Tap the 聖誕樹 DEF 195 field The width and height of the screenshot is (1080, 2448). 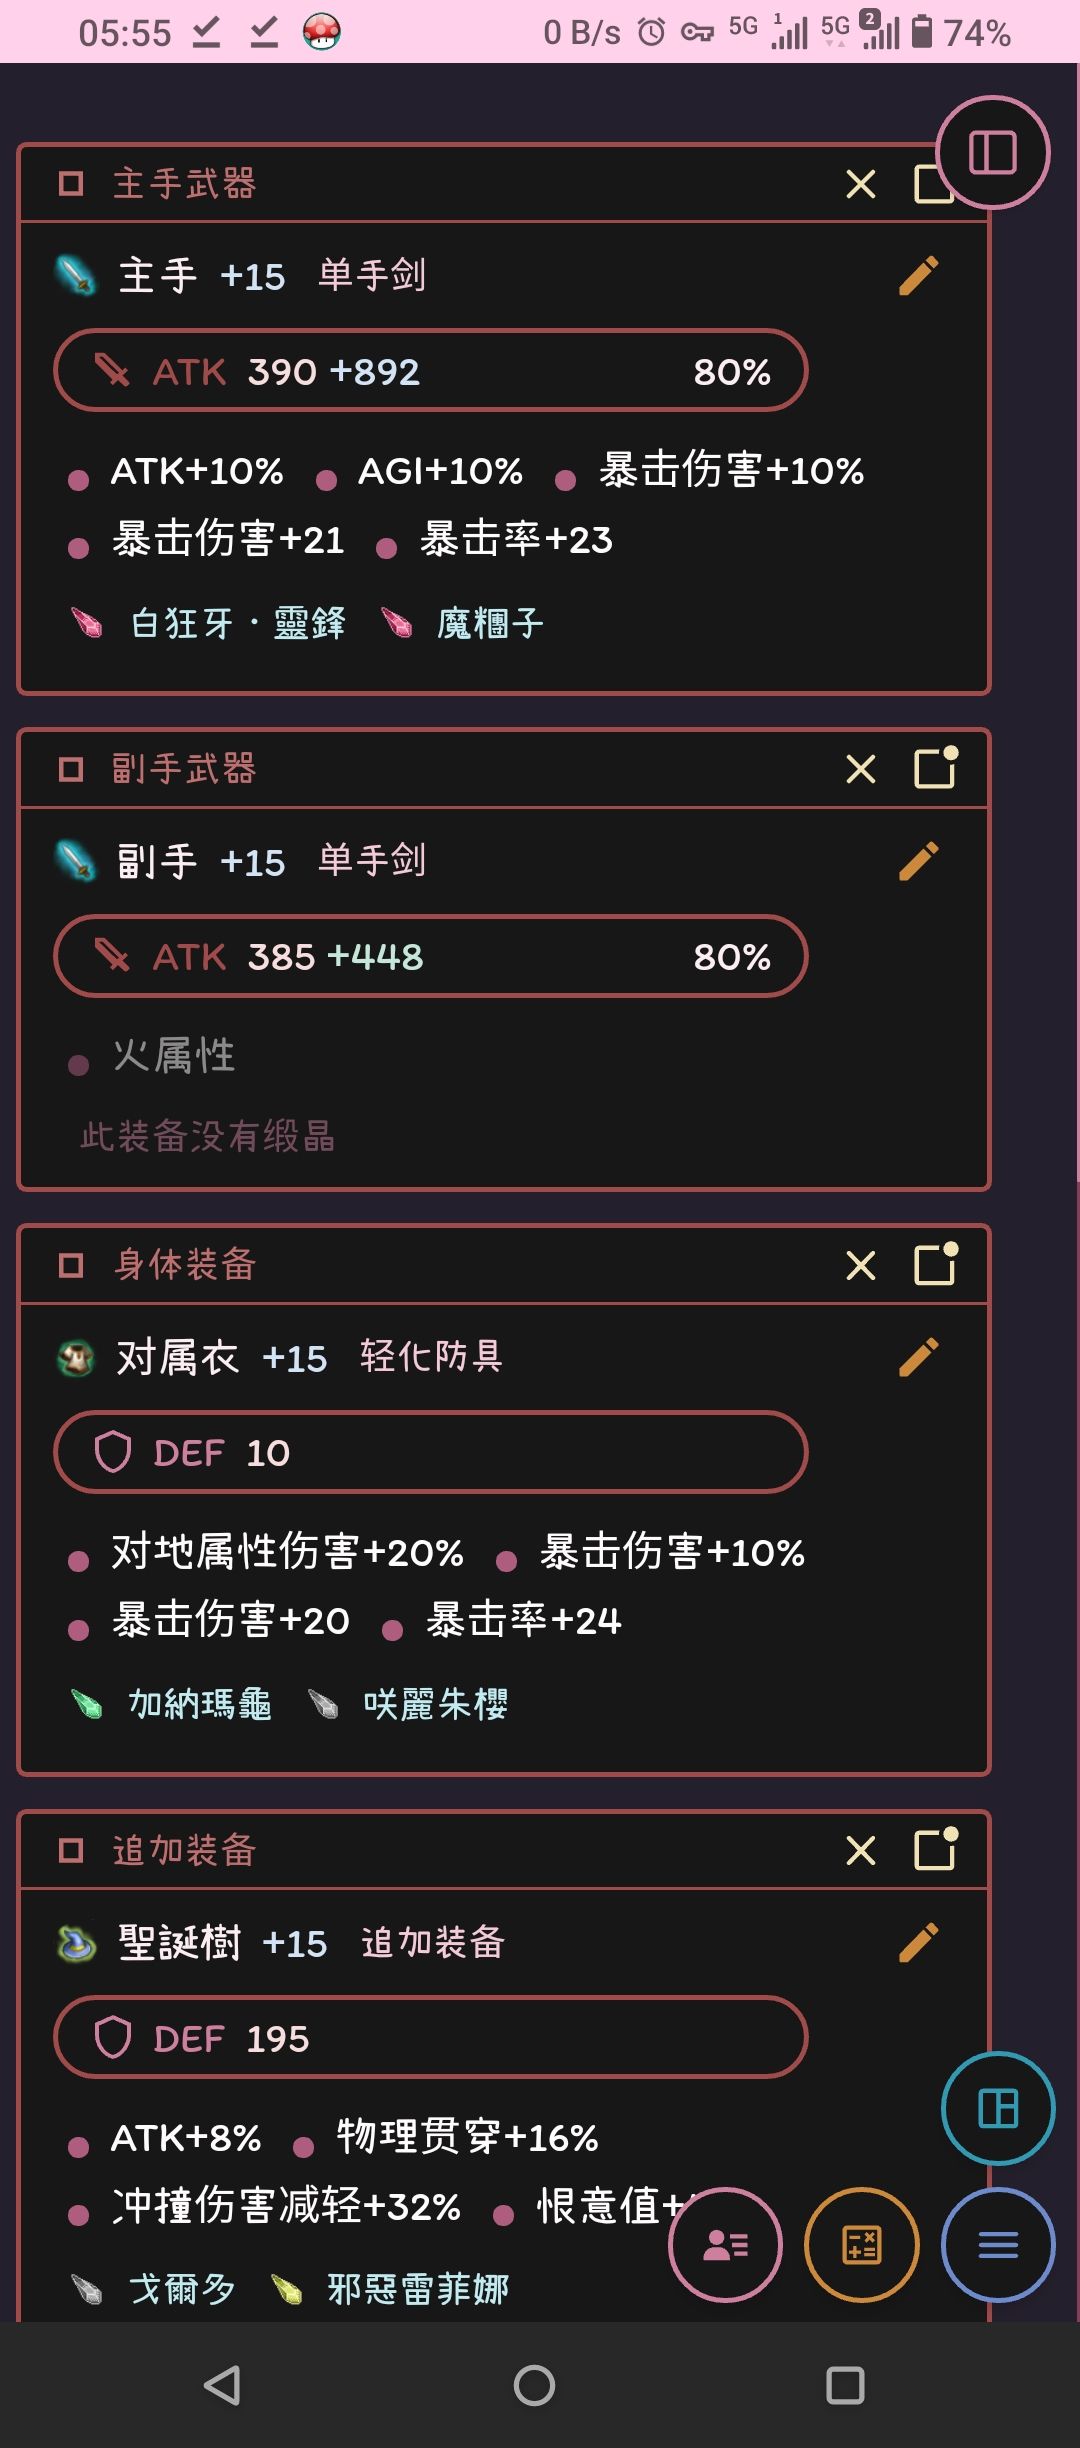(430, 2038)
